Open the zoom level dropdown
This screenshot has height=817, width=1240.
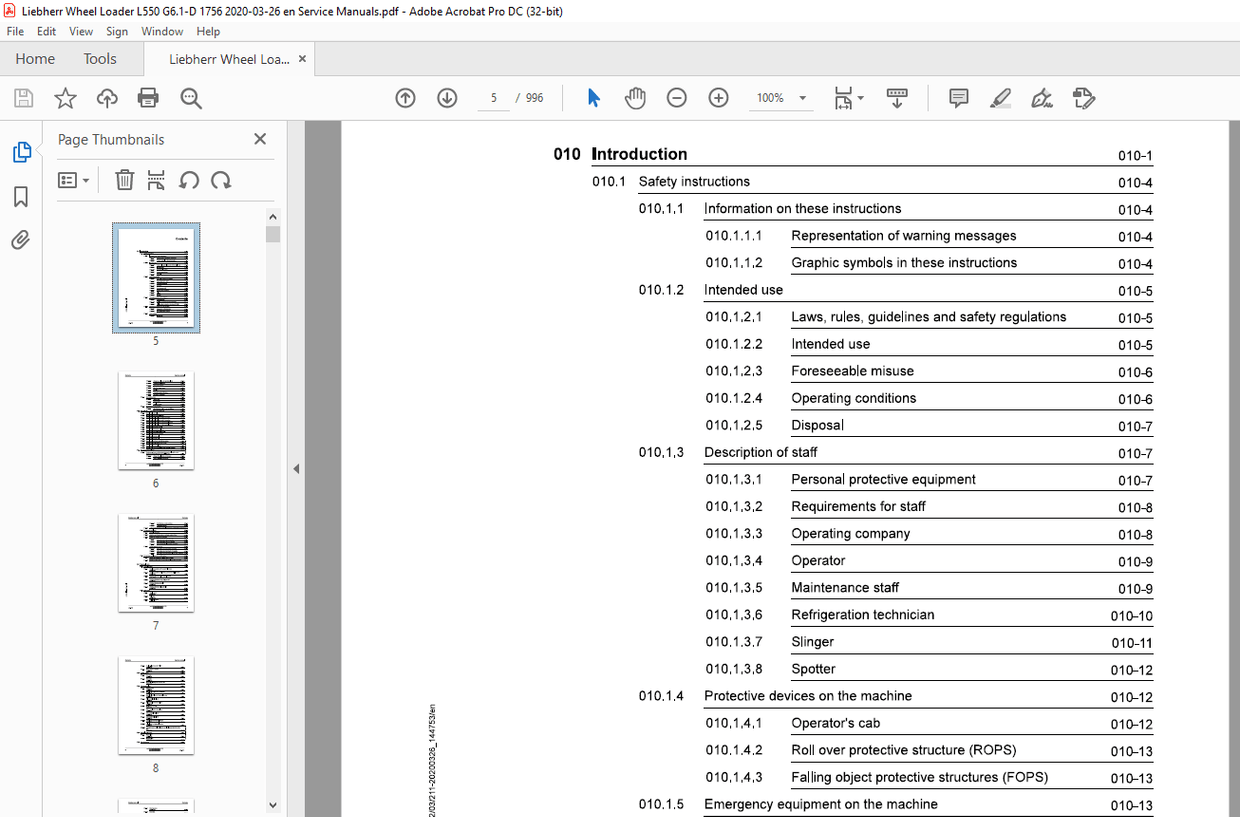[800, 98]
